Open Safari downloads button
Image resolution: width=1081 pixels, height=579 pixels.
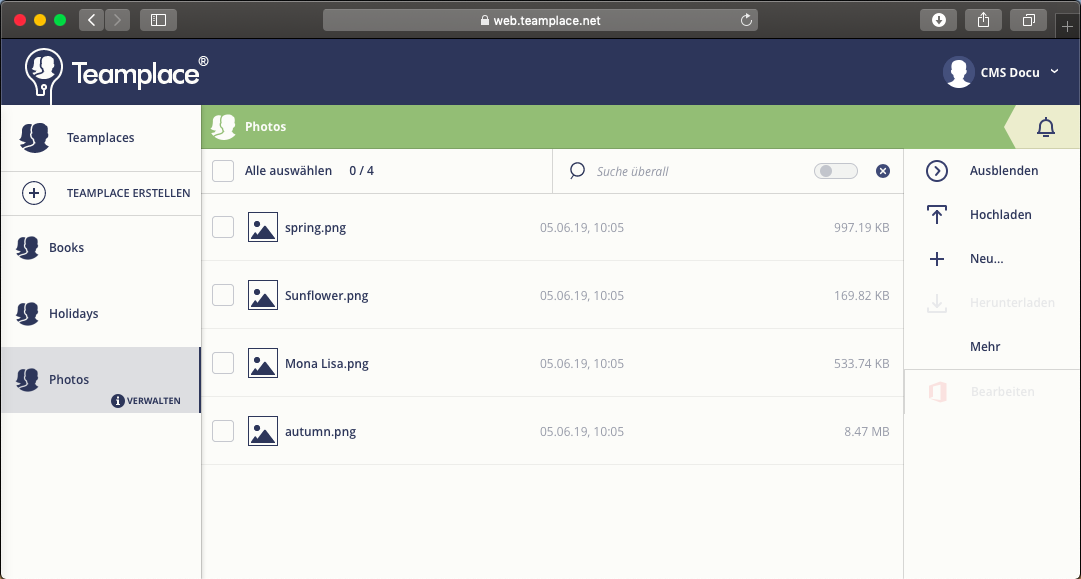938,20
